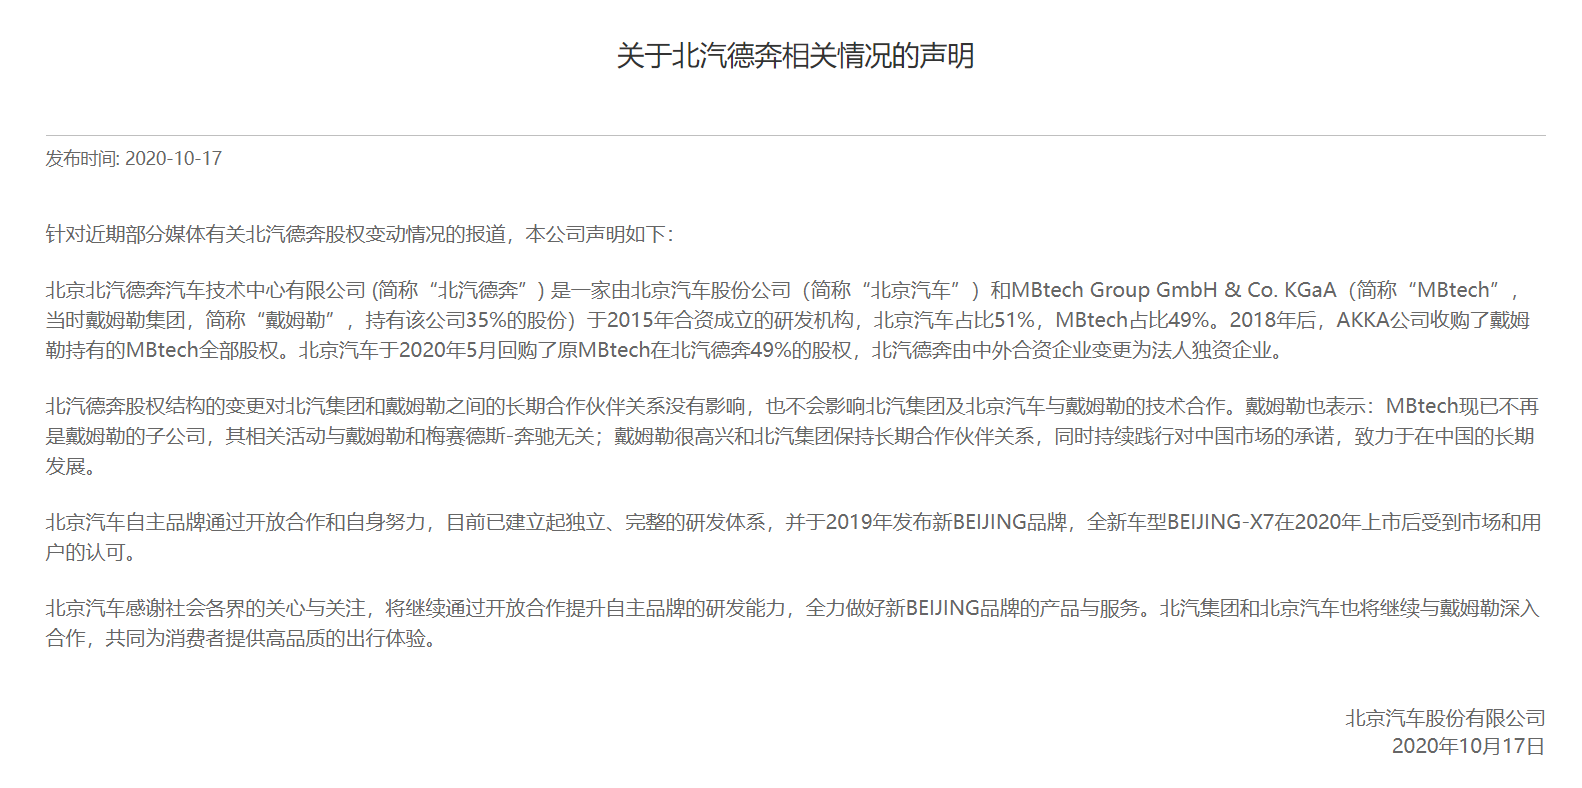
Task: Click the model name BEIJING-X7
Action: pyautogui.click(x=1220, y=522)
